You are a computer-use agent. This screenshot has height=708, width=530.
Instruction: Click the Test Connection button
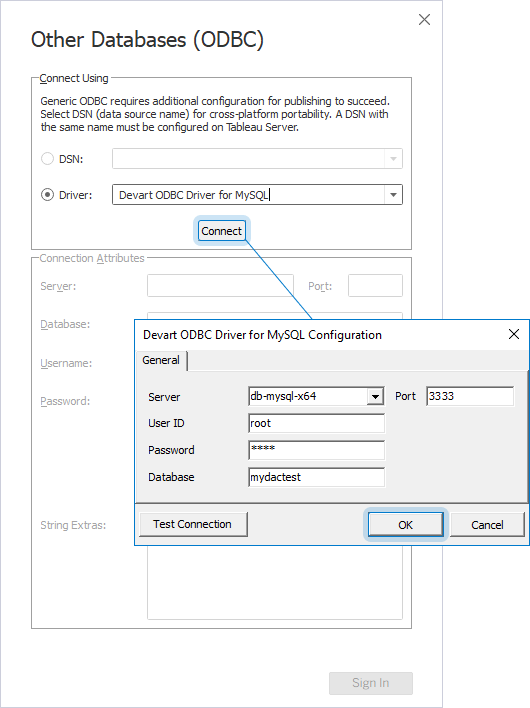[193, 524]
